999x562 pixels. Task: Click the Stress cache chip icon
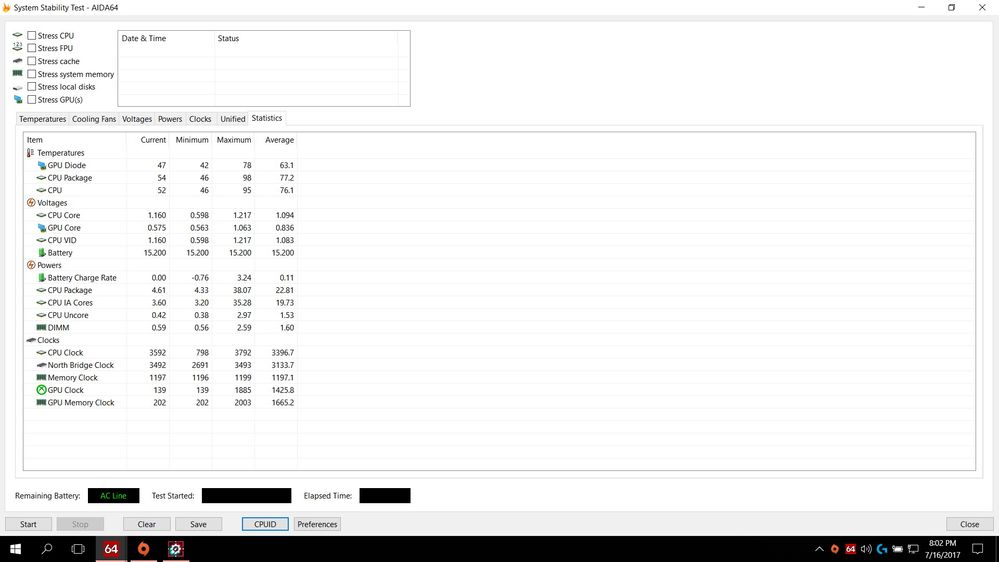pos(17,61)
